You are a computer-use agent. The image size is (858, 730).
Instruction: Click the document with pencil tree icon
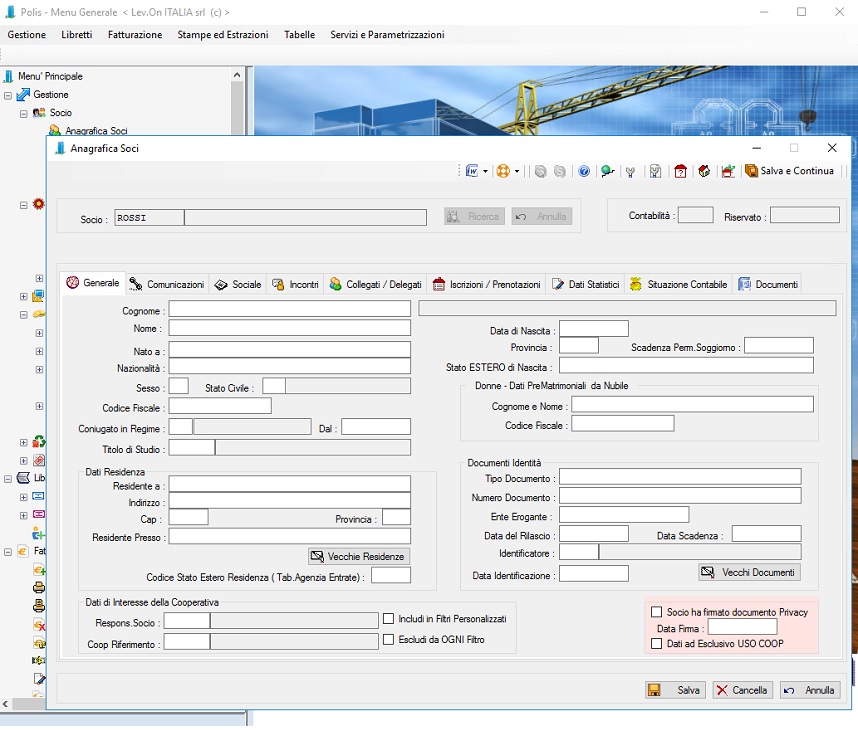click(39, 679)
